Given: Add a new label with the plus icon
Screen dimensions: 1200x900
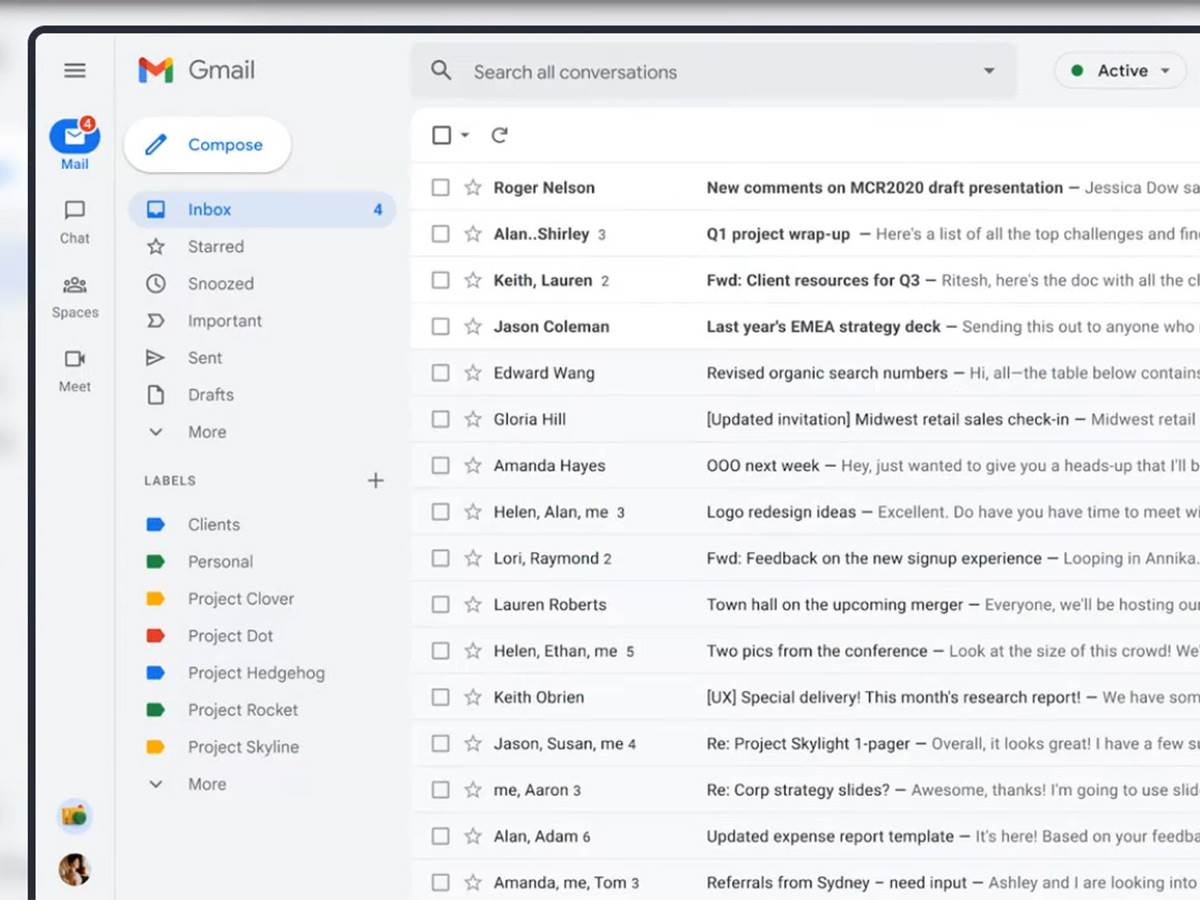Looking at the screenshot, I should (x=375, y=481).
